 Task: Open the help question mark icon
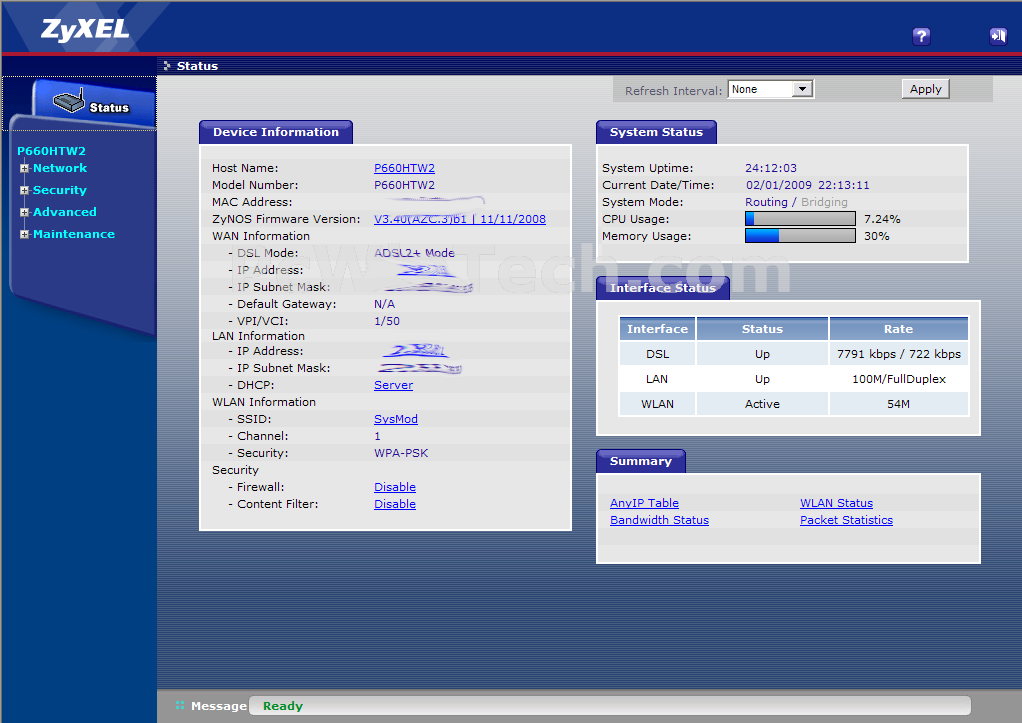(x=921, y=36)
